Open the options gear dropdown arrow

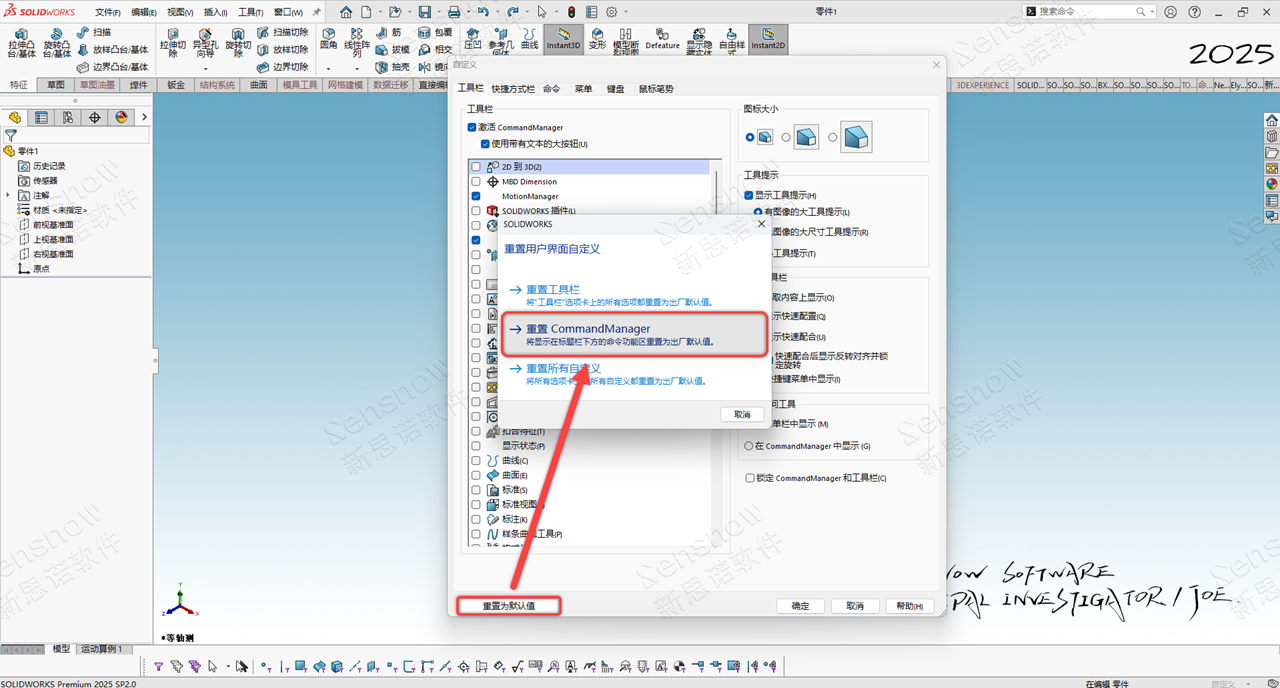pos(627,12)
